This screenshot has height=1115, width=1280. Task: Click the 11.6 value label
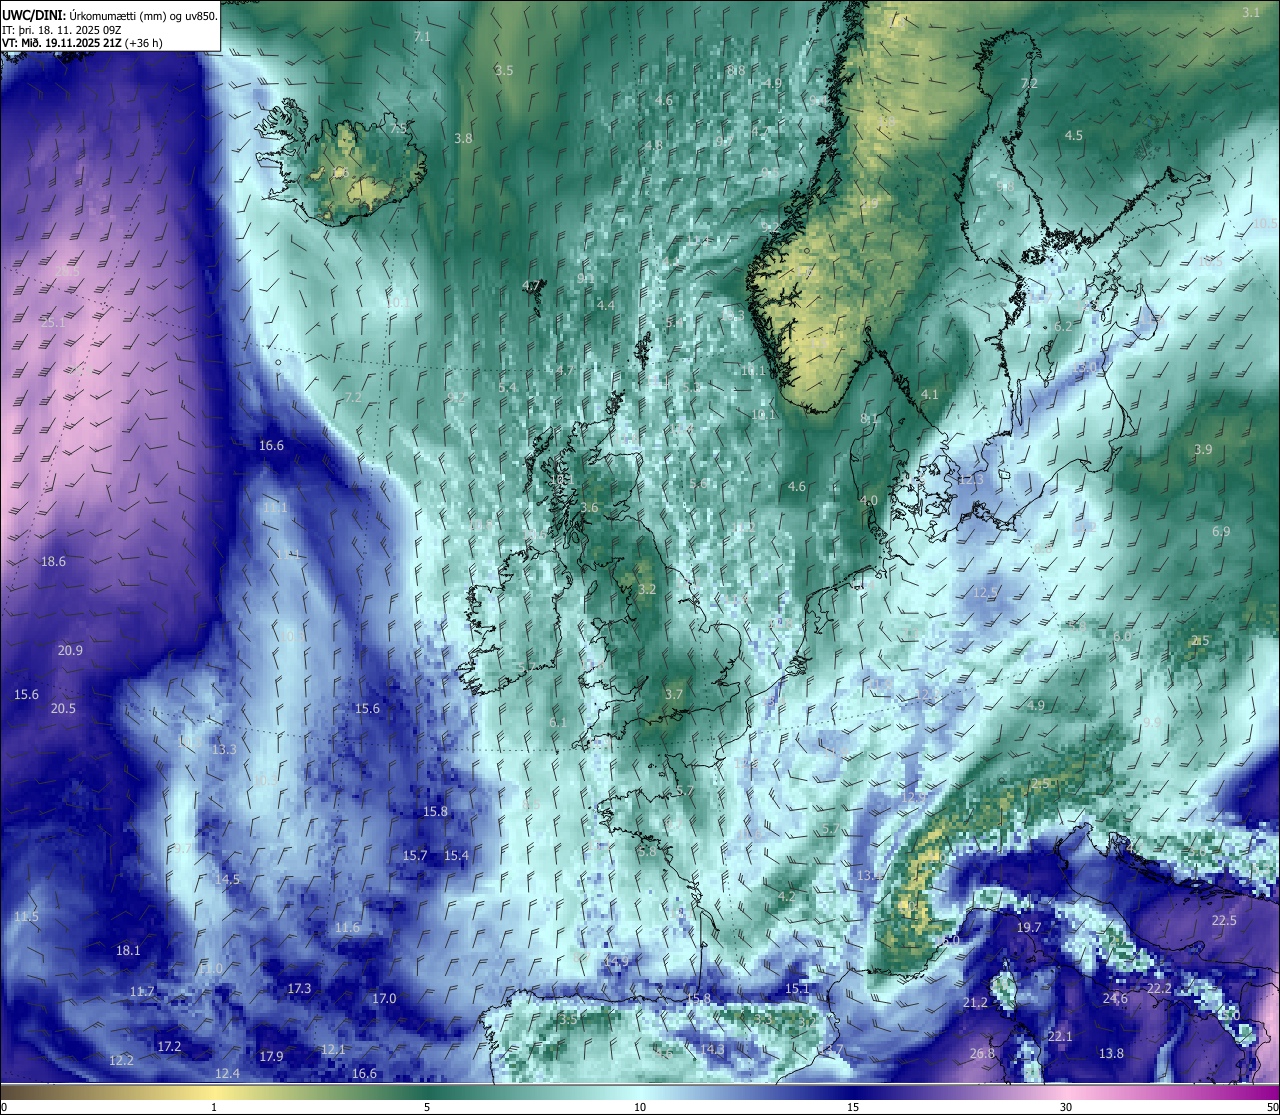[347, 928]
